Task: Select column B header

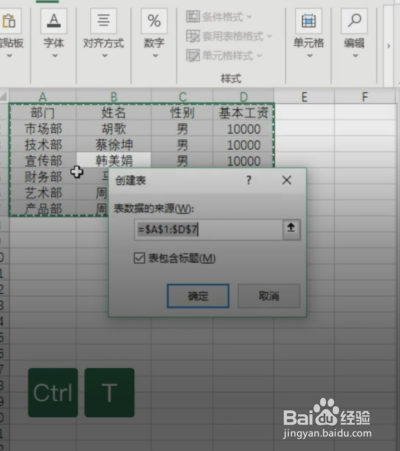Action: [114, 97]
